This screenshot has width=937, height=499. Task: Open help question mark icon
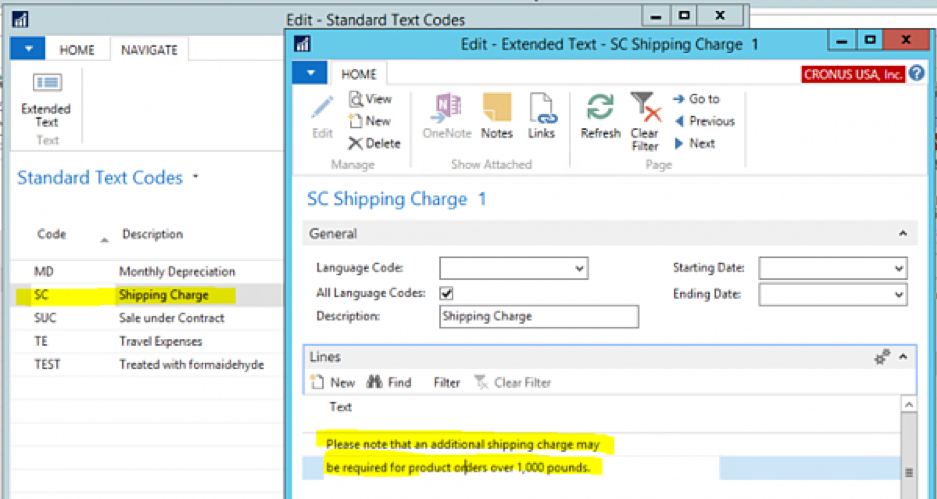click(916, 74)
